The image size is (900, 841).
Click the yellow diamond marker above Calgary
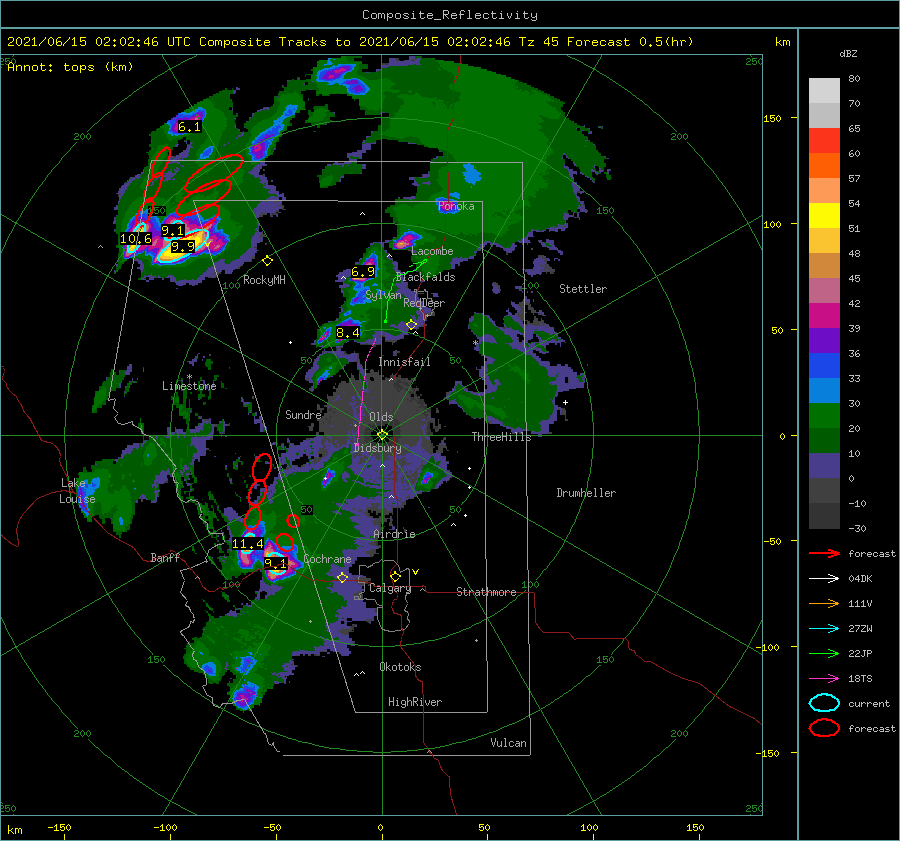coord(395,576)
